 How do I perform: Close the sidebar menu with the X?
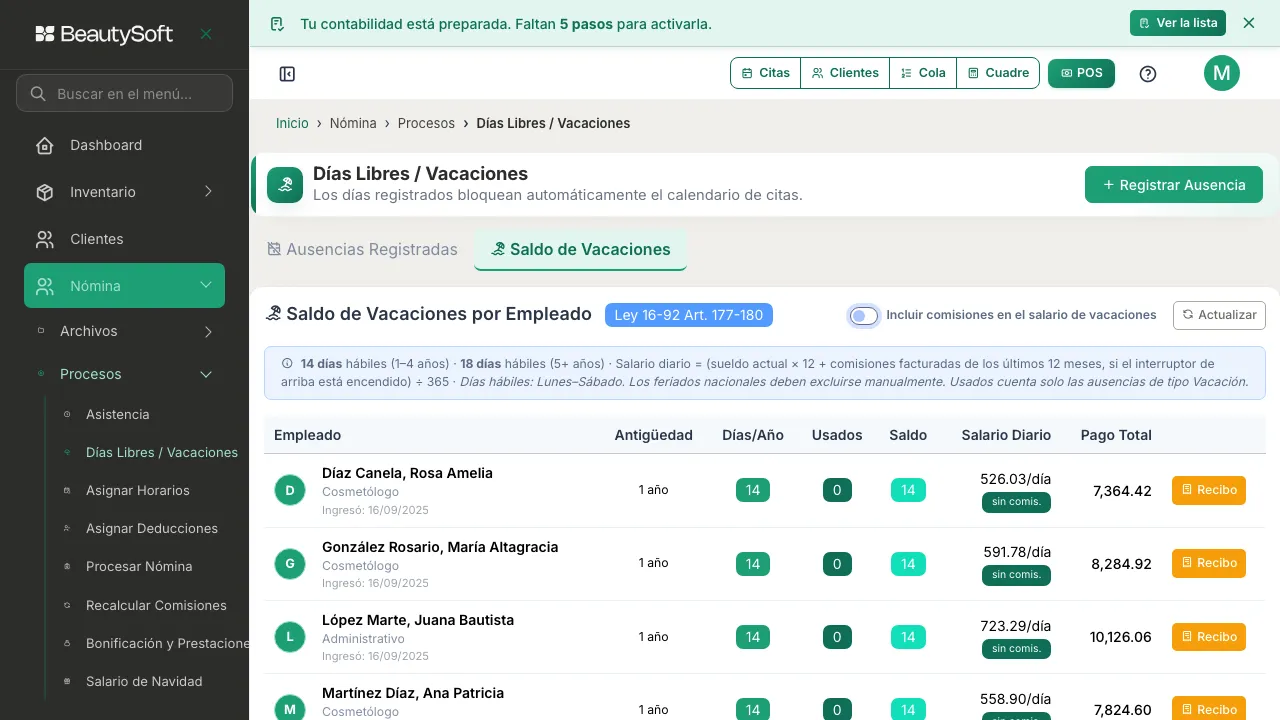pyautogui.click(x=206, y=34)
